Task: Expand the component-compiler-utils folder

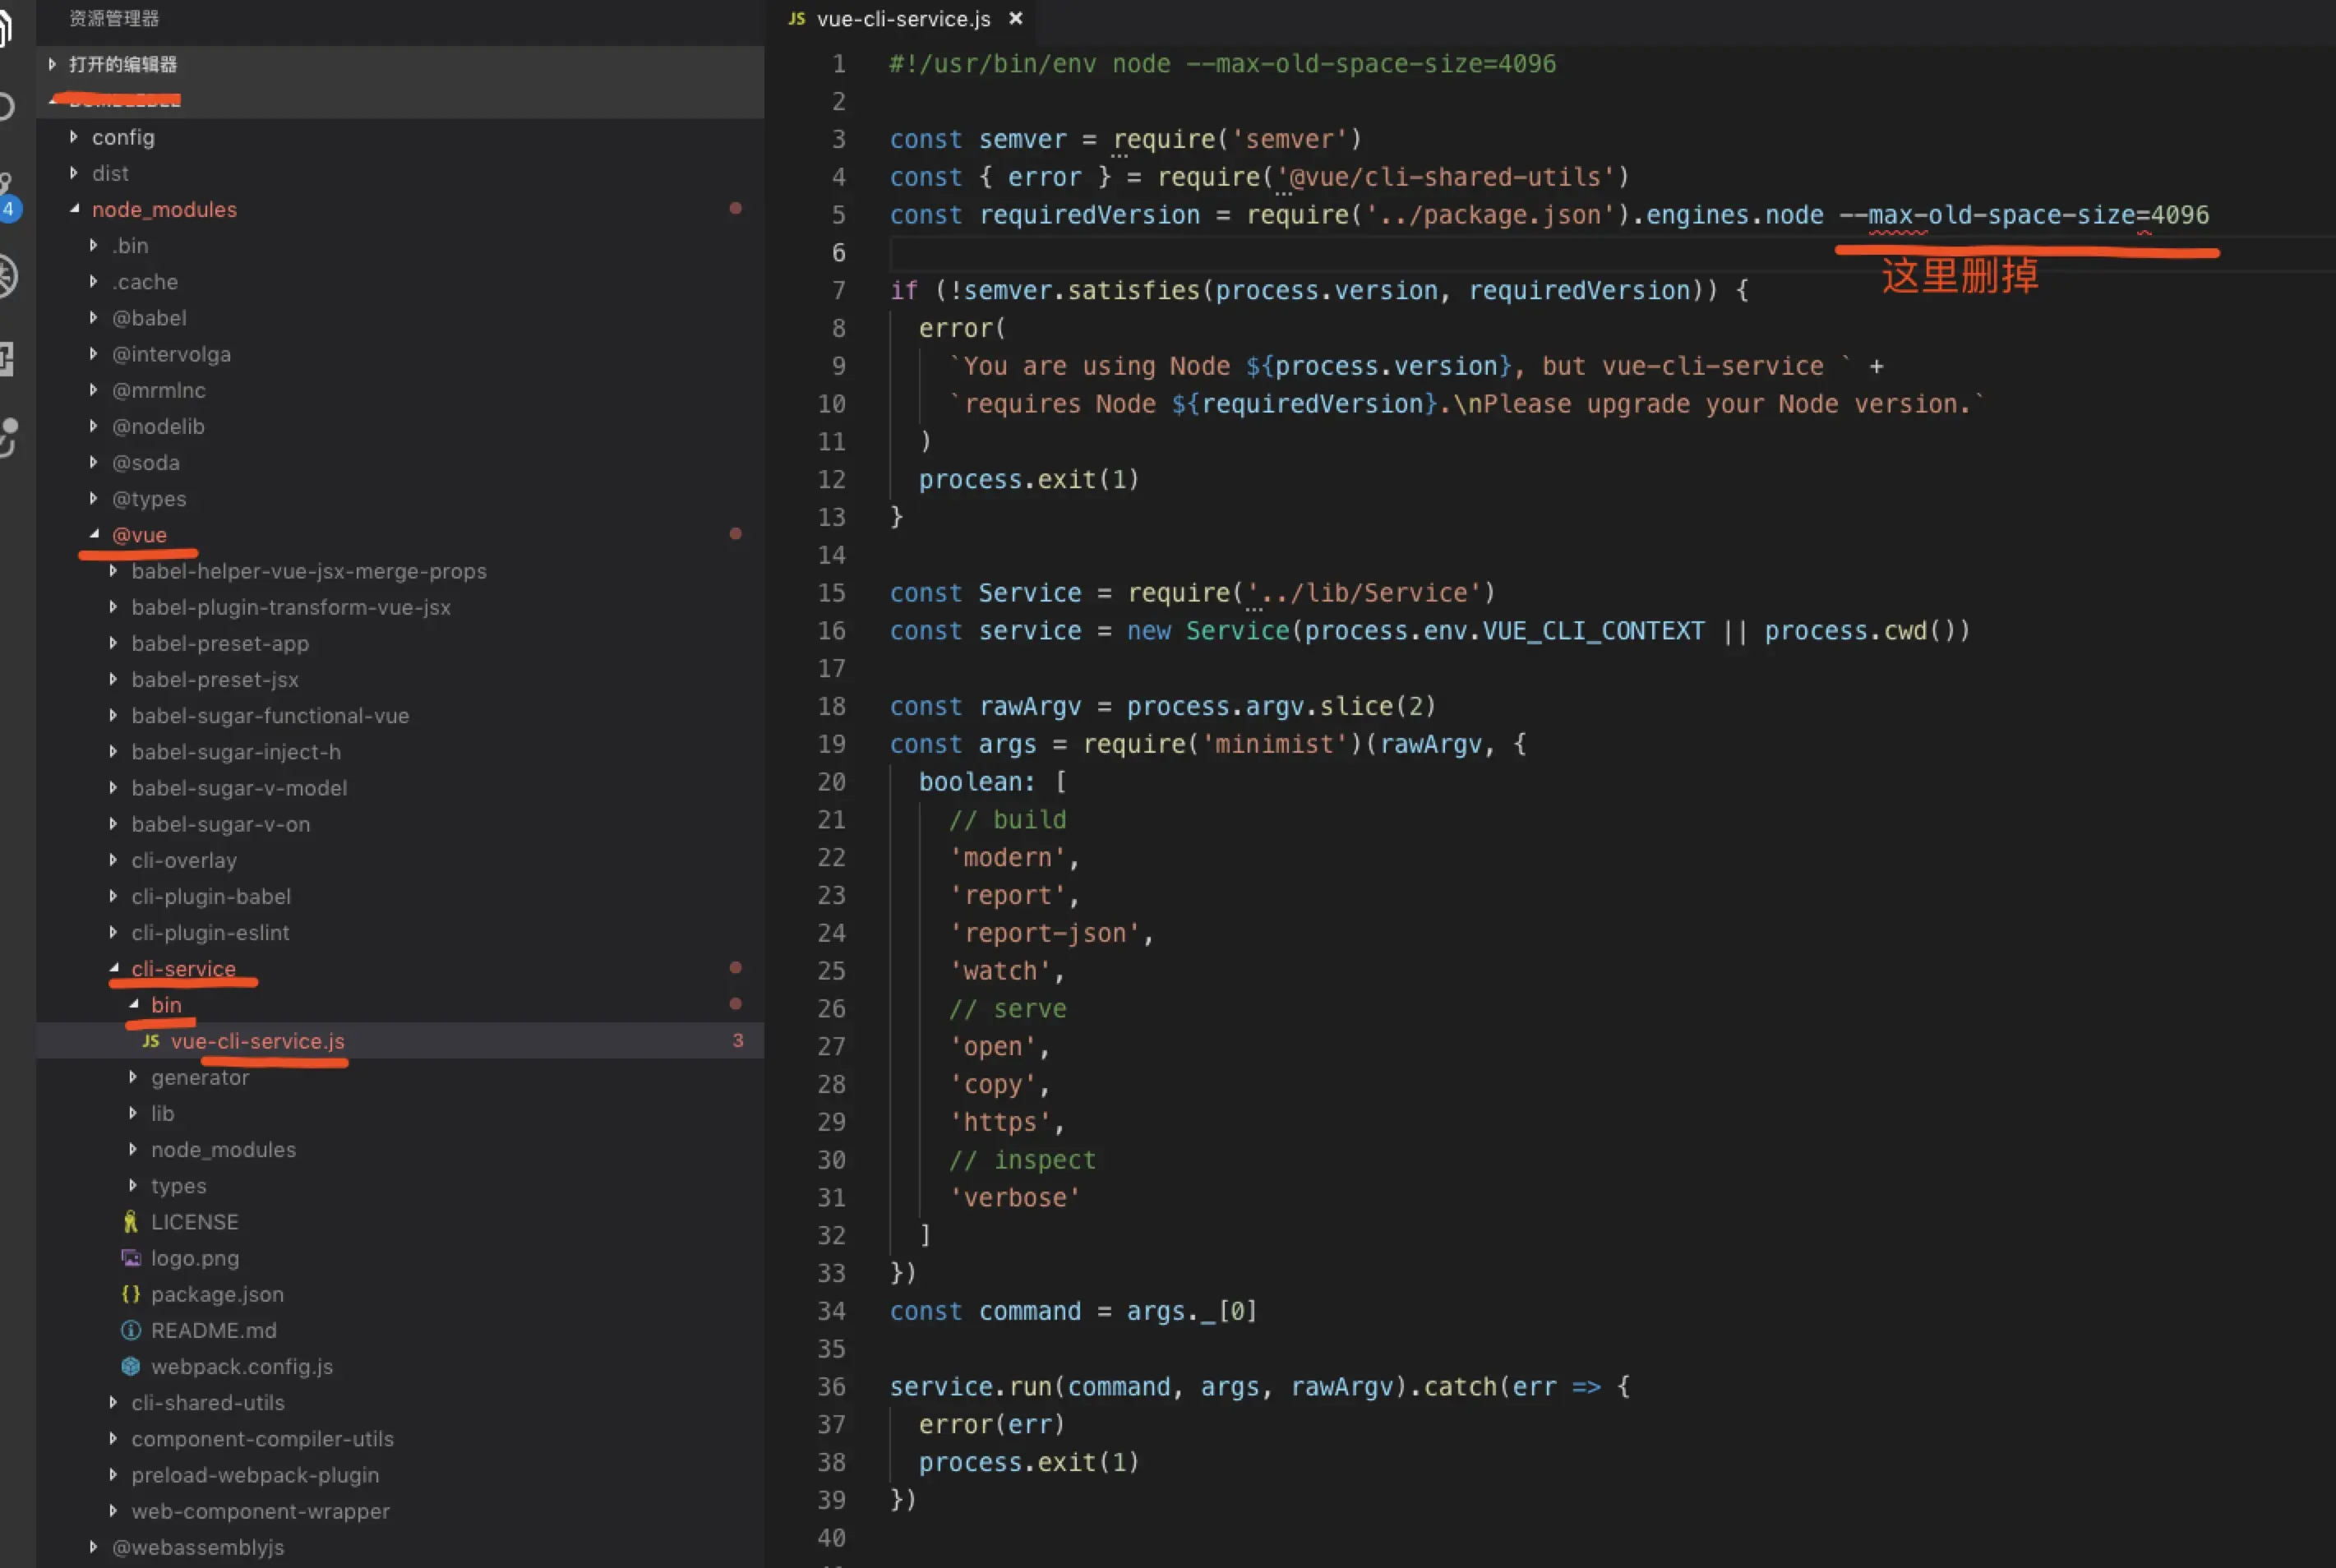Action: point(400,1438)
